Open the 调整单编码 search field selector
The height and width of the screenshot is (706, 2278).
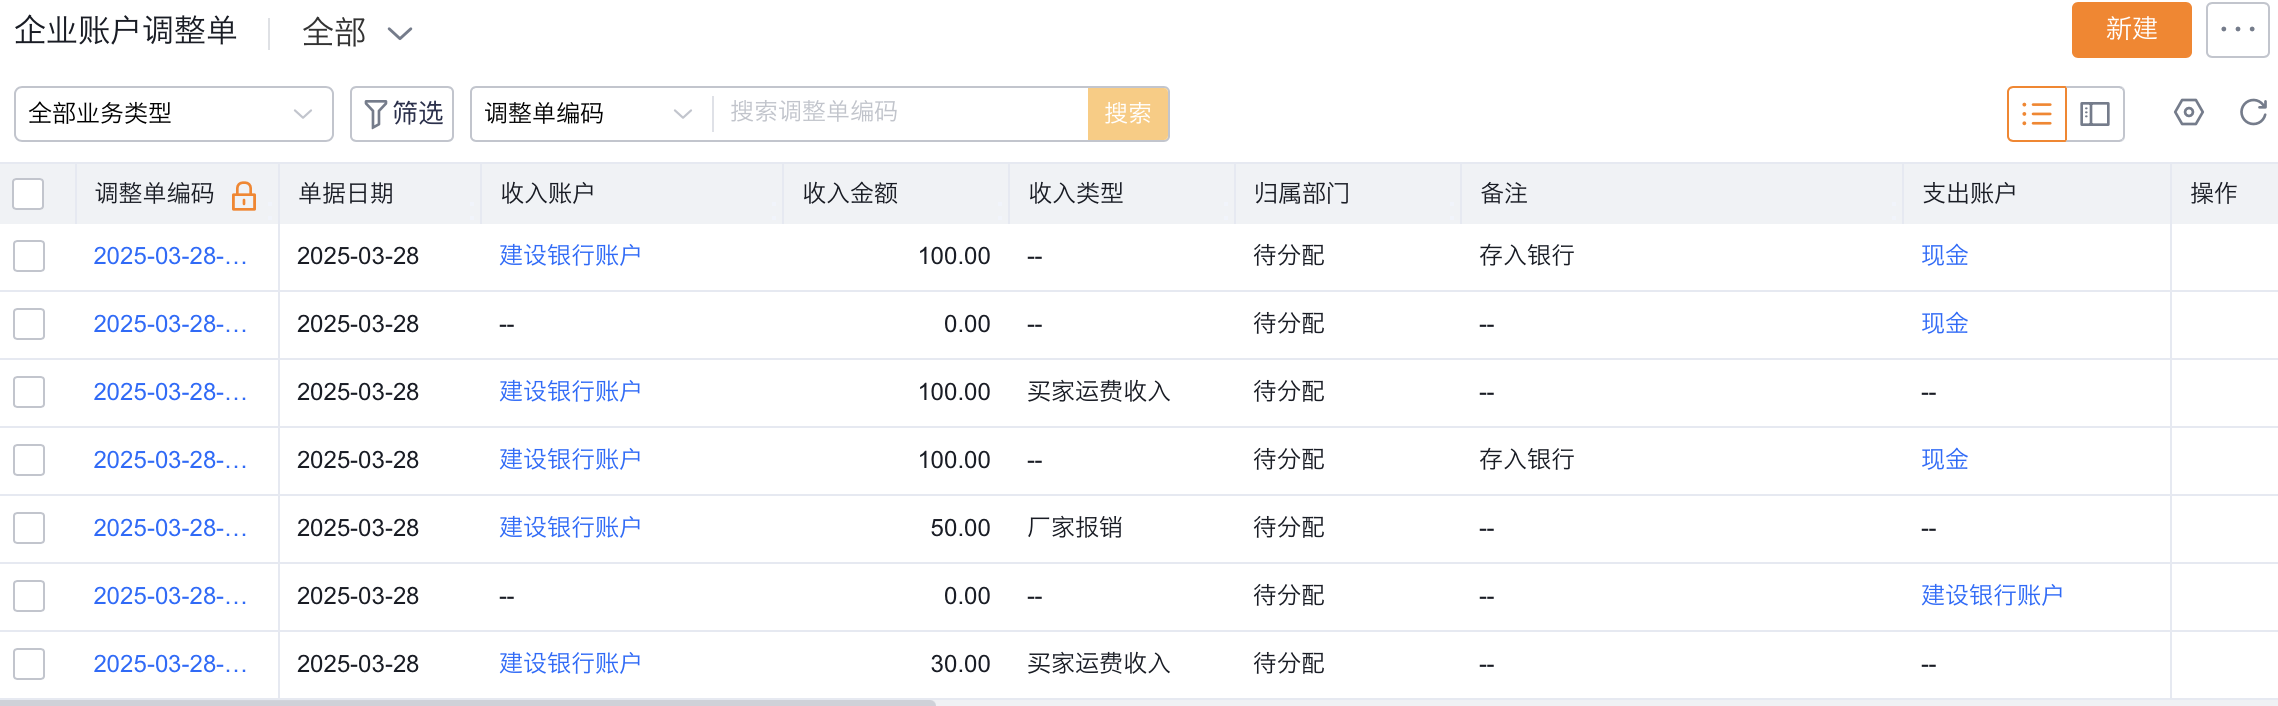click(590, 114)
